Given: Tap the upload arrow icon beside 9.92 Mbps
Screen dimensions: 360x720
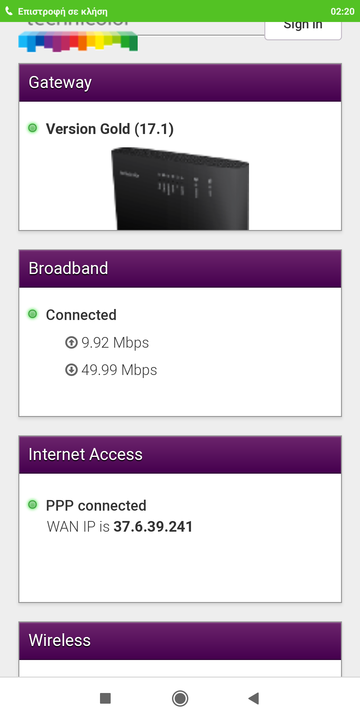Looking at the screenshot, I should 71,343.
